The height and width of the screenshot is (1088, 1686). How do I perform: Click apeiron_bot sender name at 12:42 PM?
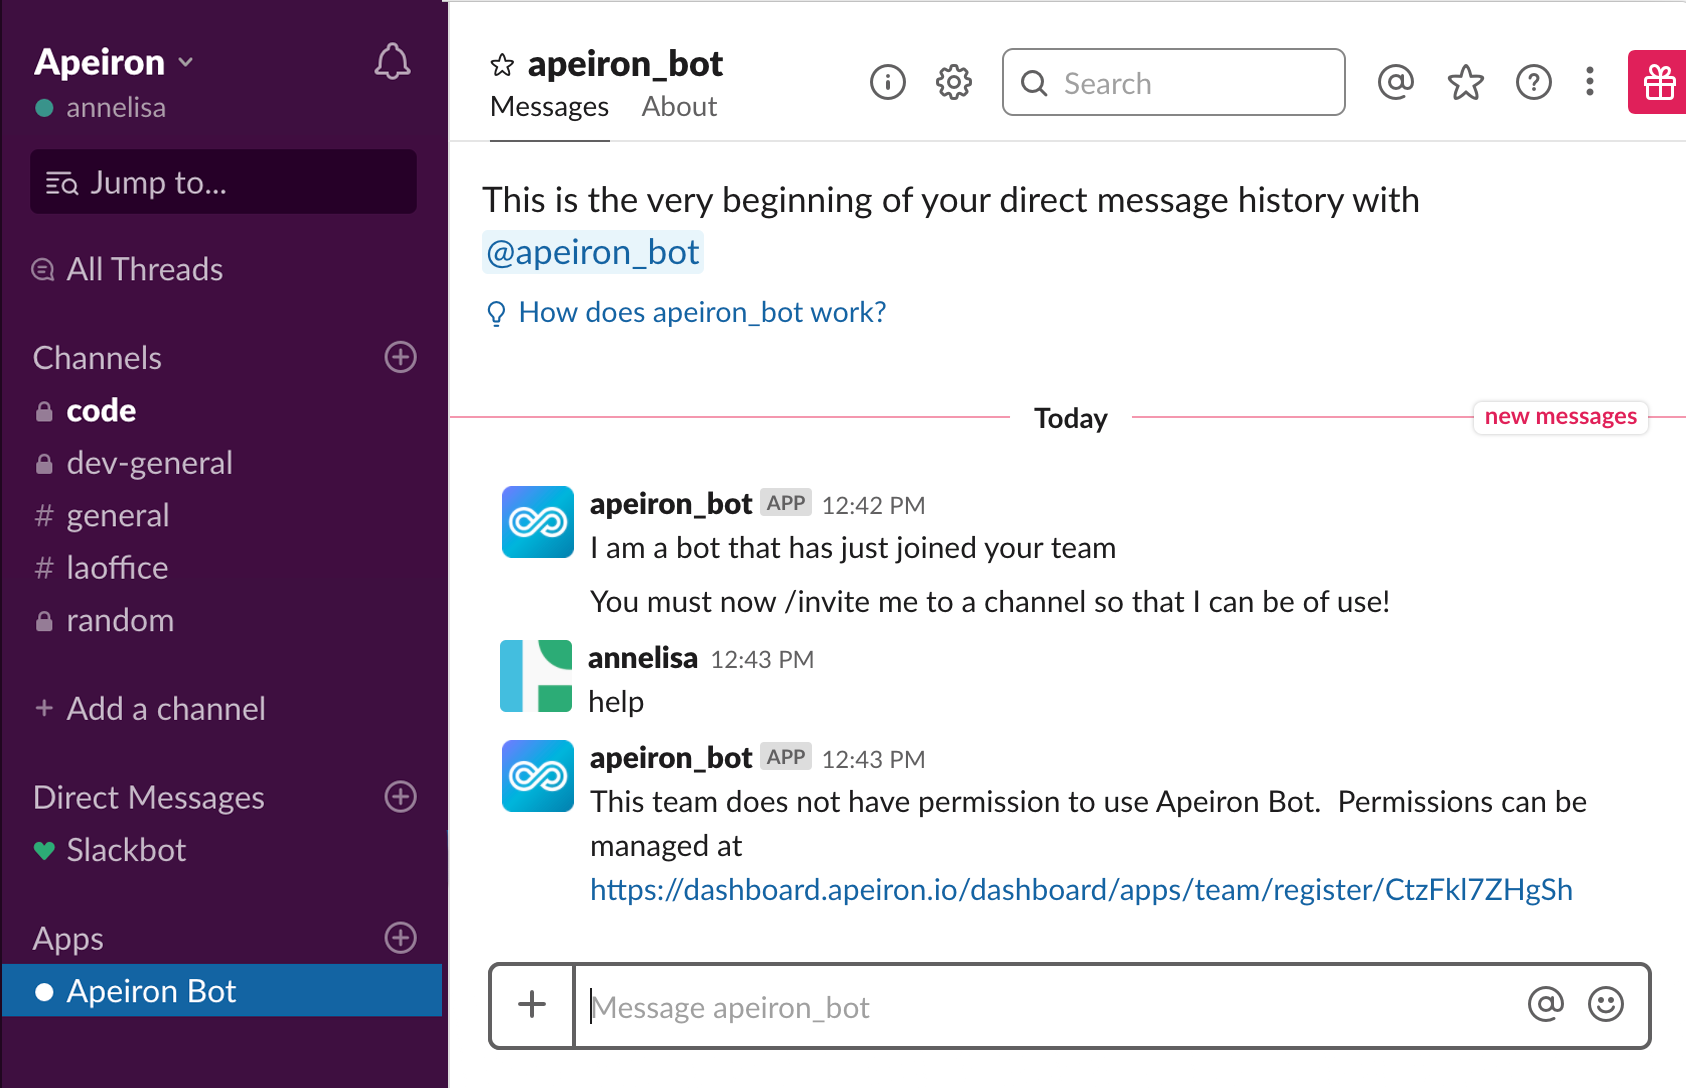coord(671,503)
